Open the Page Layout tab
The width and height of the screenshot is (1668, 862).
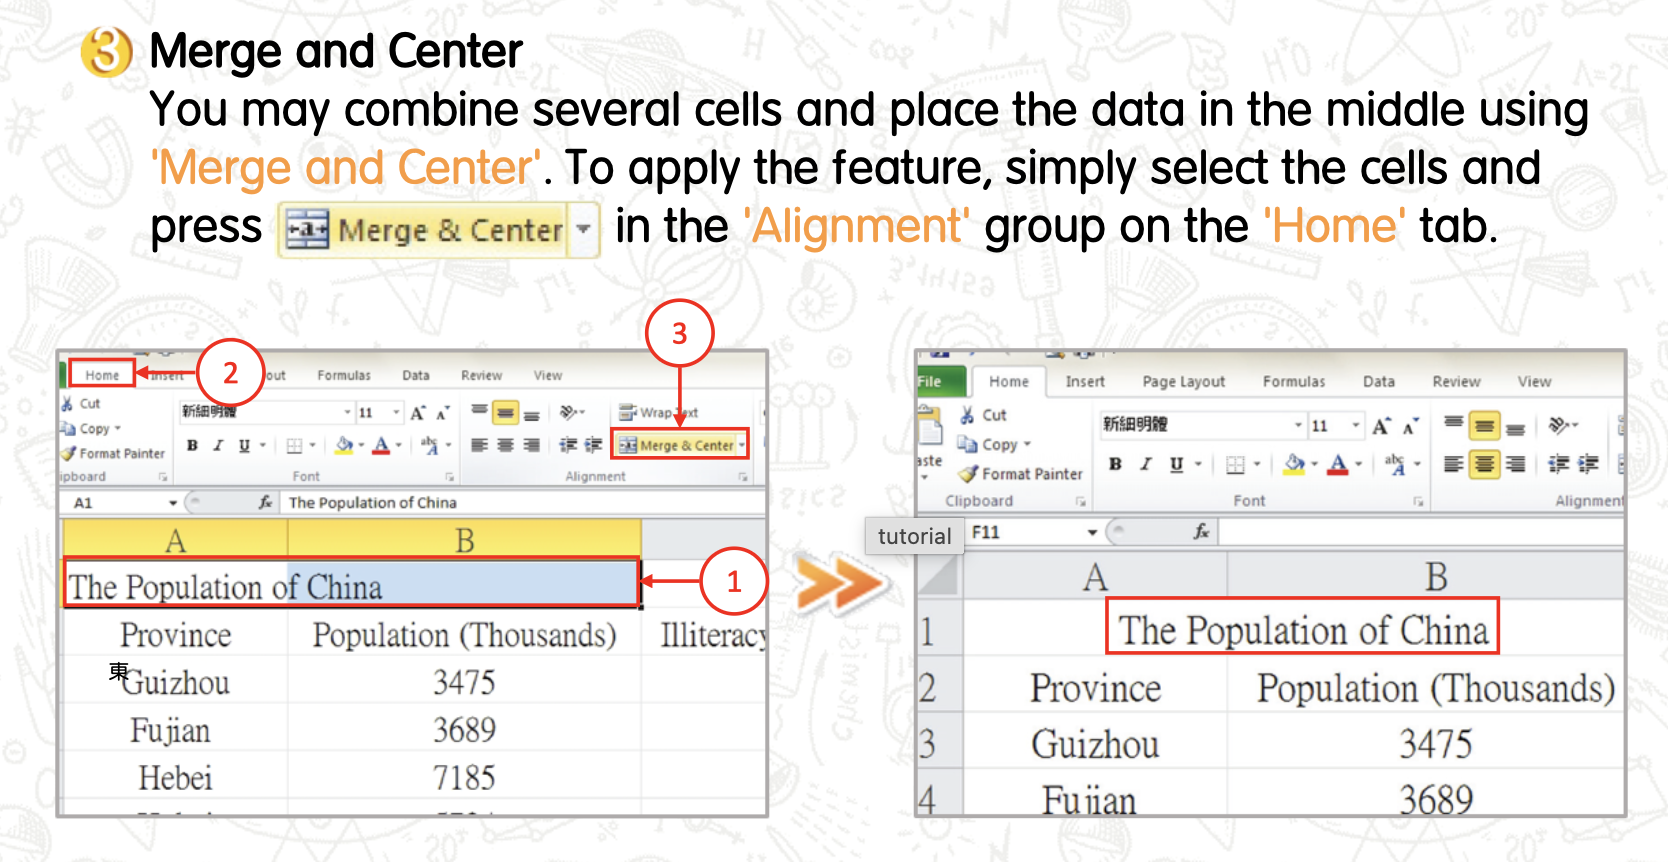point(1183,381)
